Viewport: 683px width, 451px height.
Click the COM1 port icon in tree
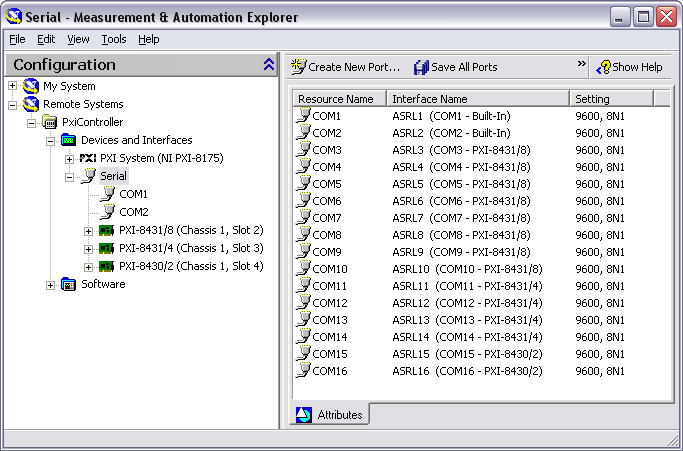point(108,194)
